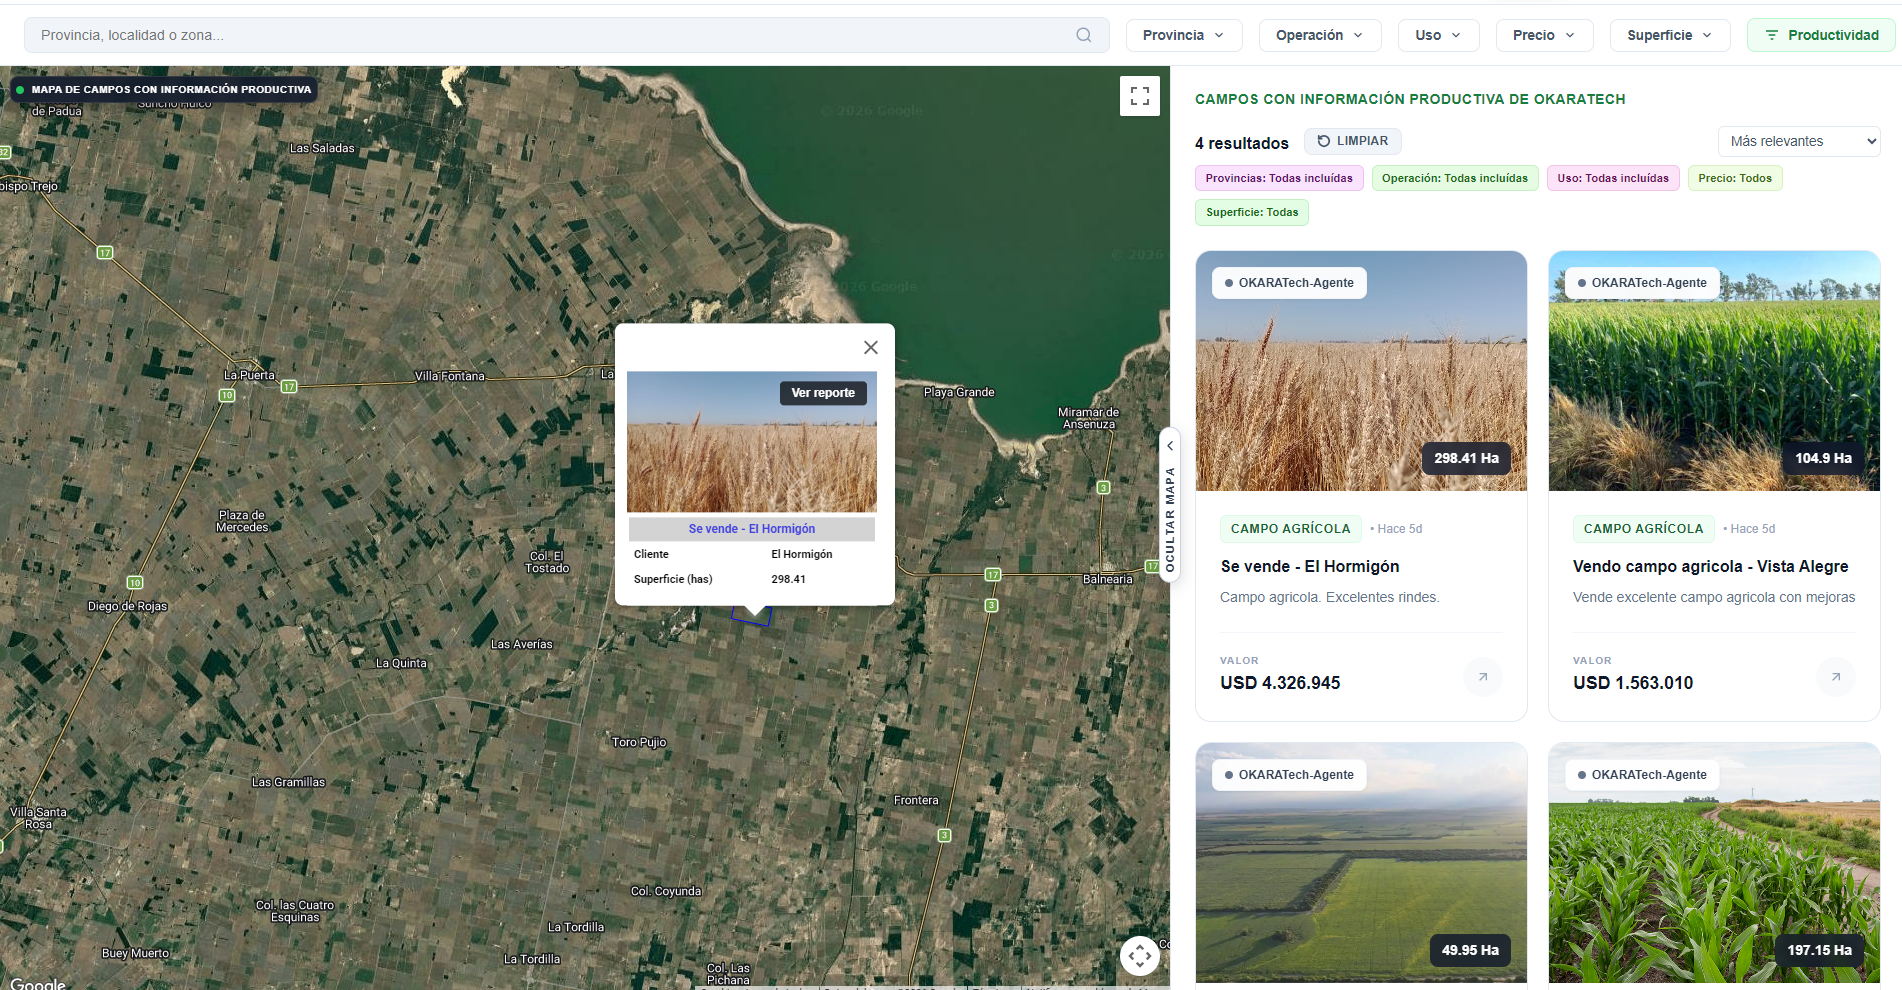Click the 'Mapa de campos con información productiva' badge
This screenshot has width=1902, height=990.
[164, 89]
